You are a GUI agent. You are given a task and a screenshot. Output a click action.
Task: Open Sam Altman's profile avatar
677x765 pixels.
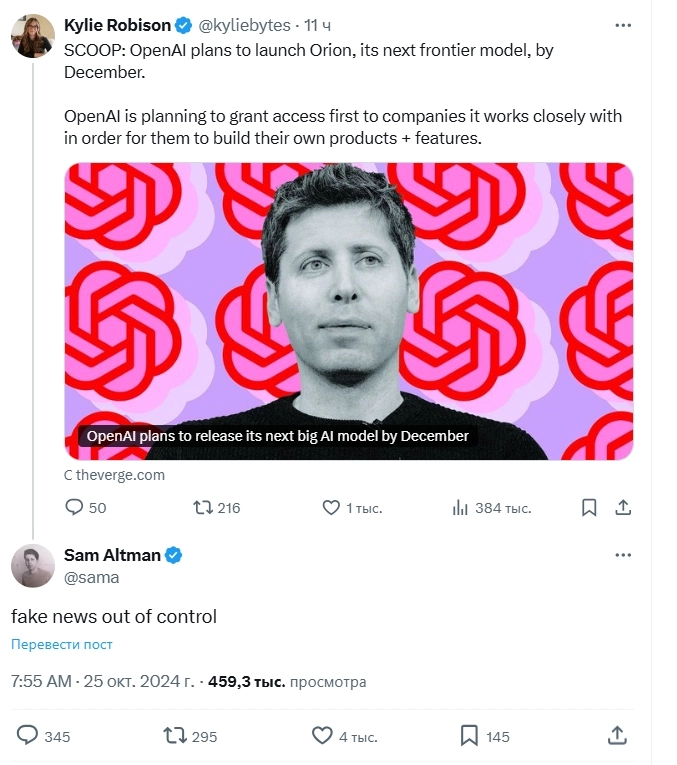point(32,566)
